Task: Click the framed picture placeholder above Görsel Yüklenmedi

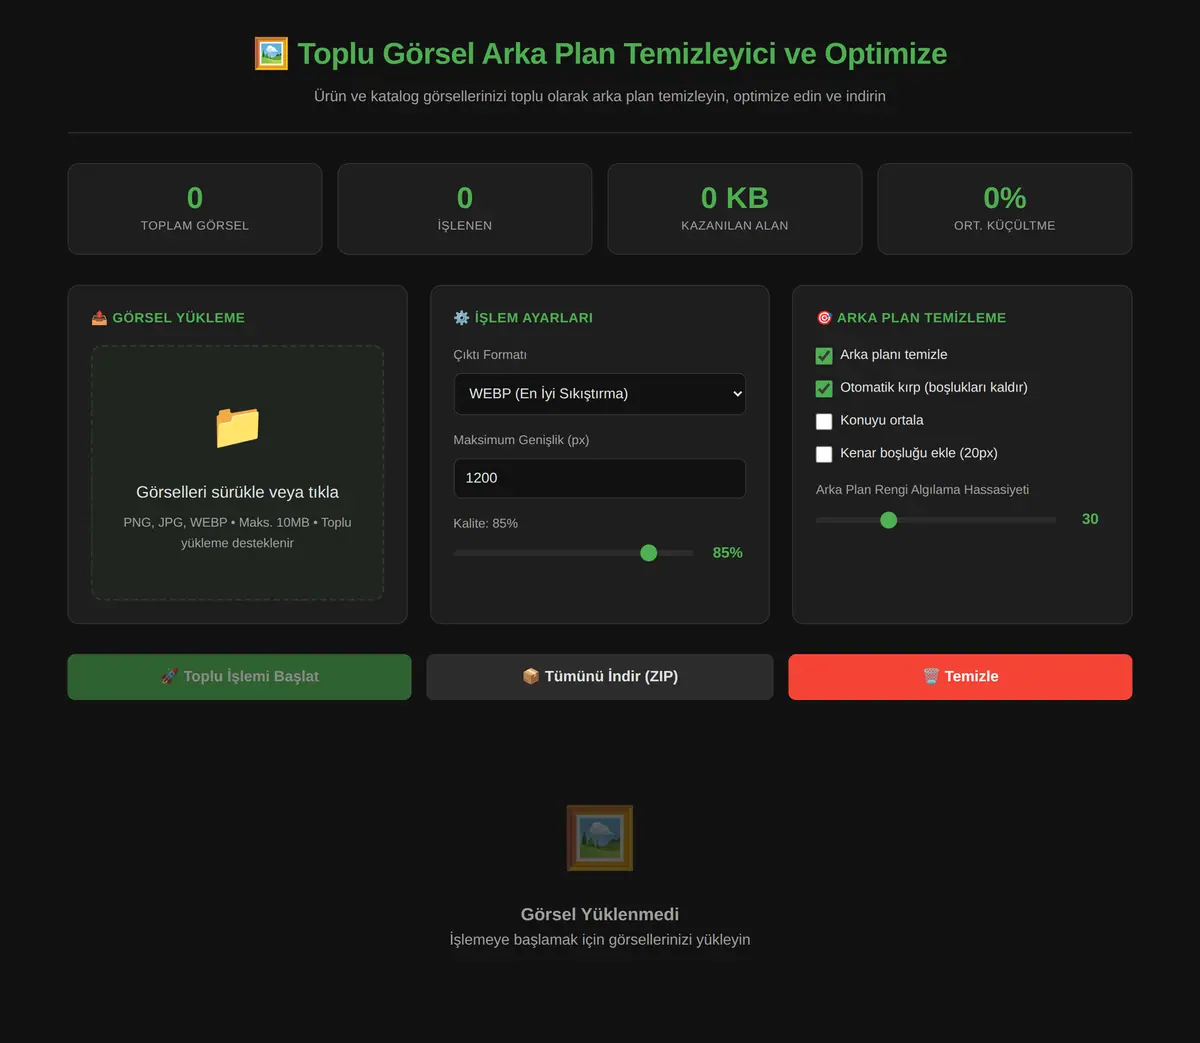Action: (x=600, y=838)
